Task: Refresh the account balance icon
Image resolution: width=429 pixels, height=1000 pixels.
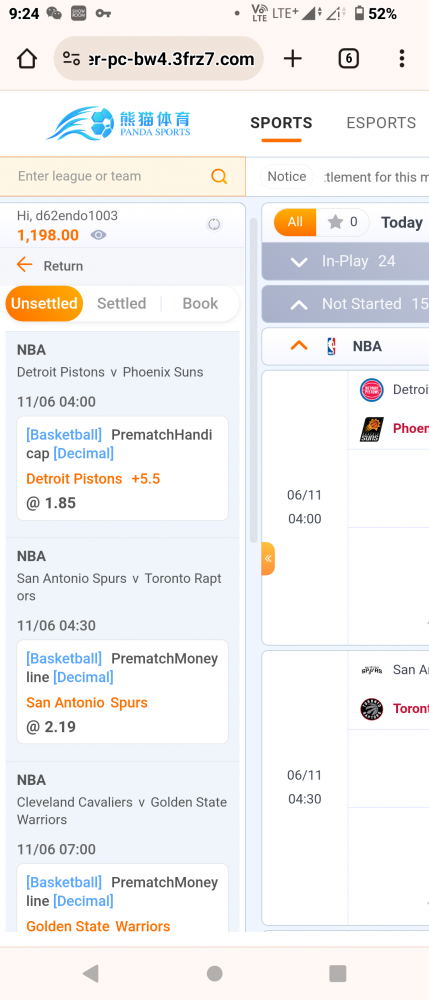Action: [214, 224]
